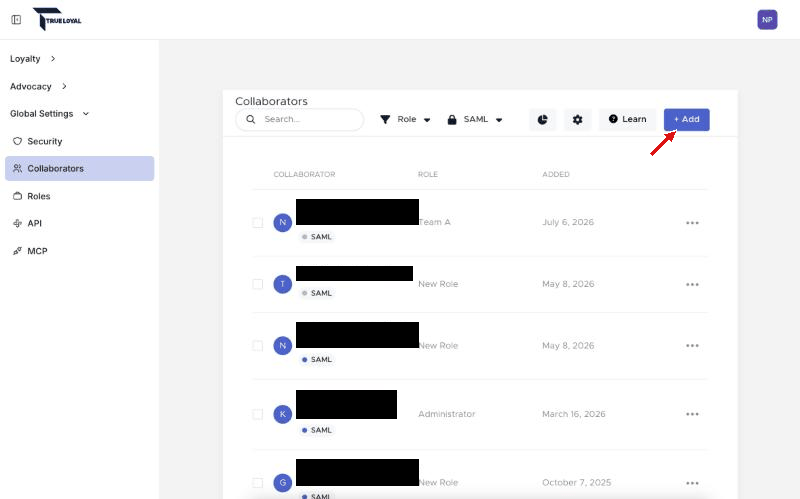Click the N avatar in the Team A row

click(283, 222)
